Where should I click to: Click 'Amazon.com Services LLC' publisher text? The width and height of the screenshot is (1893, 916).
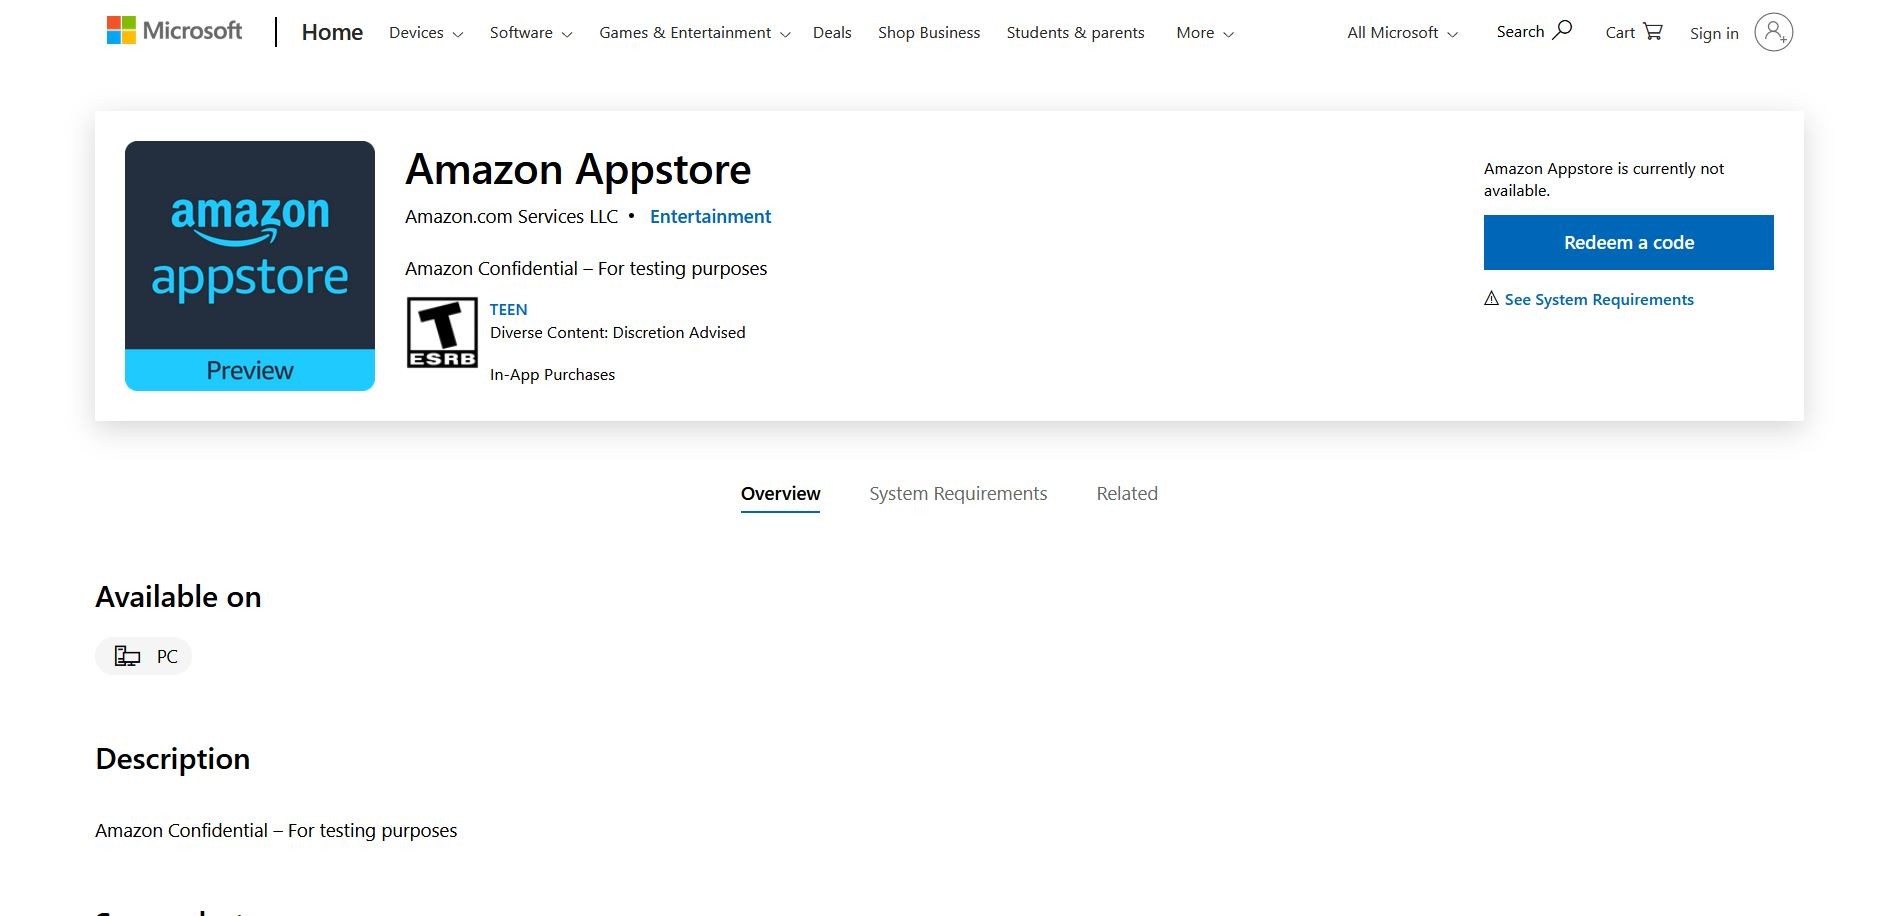[511, 217]
